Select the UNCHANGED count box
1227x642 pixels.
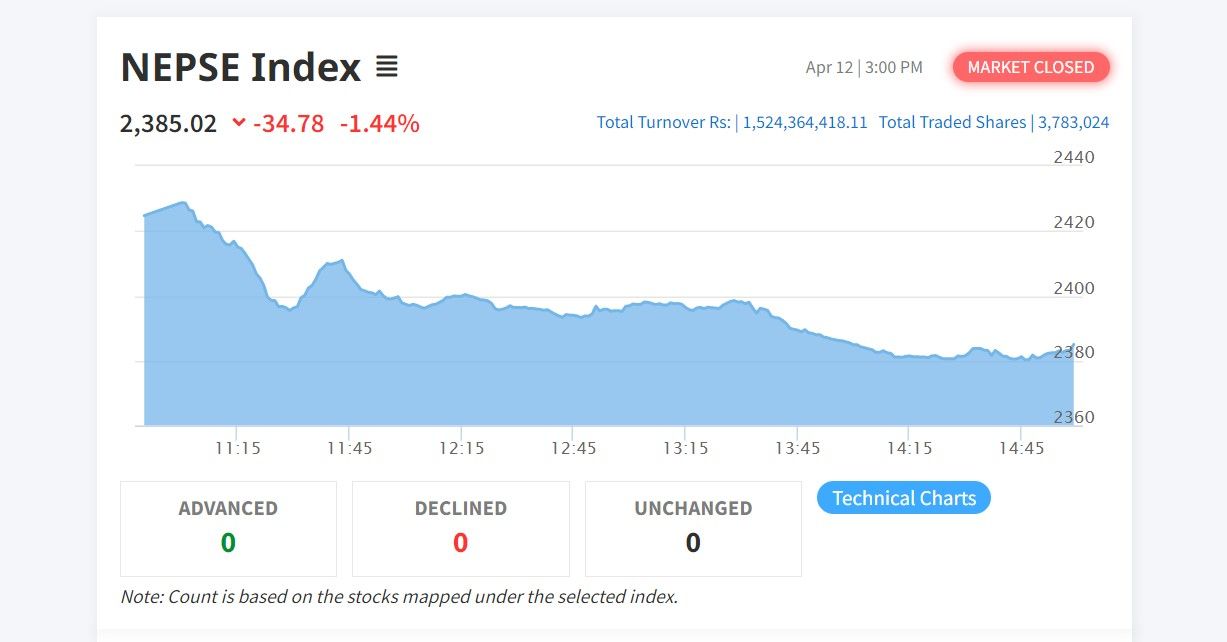(693, 528)
